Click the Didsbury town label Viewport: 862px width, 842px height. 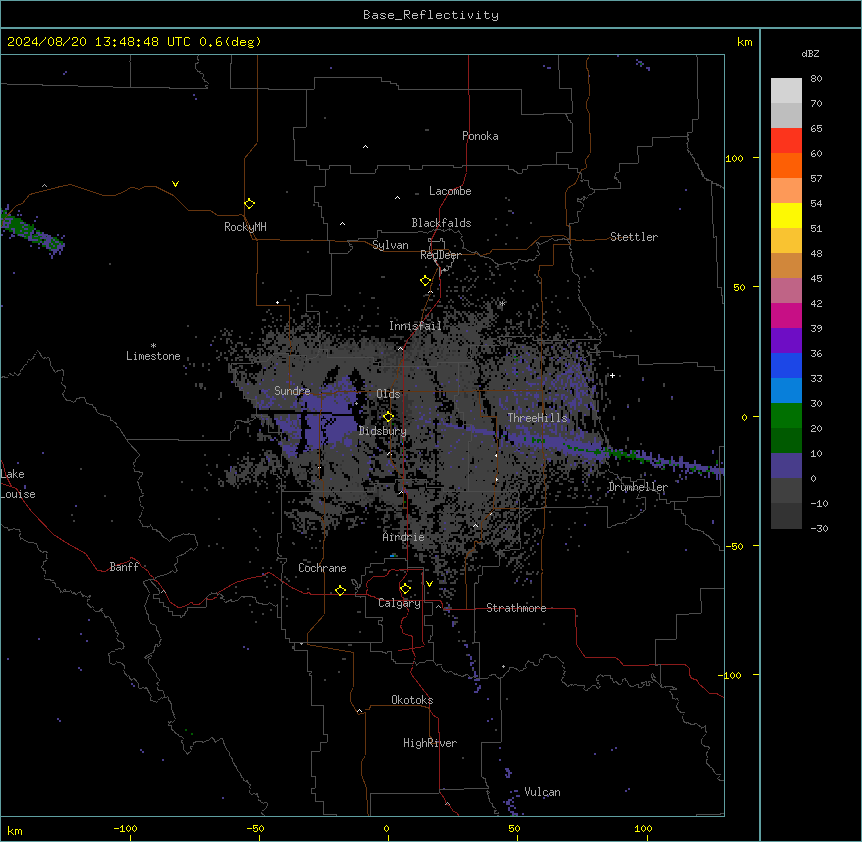[383, 431]
